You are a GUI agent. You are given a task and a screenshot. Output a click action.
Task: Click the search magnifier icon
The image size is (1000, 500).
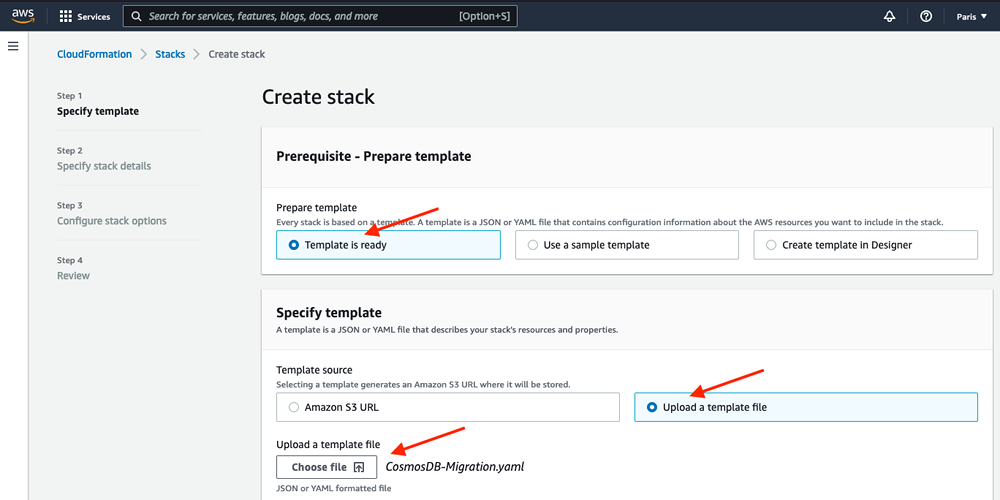click(136, 16)
